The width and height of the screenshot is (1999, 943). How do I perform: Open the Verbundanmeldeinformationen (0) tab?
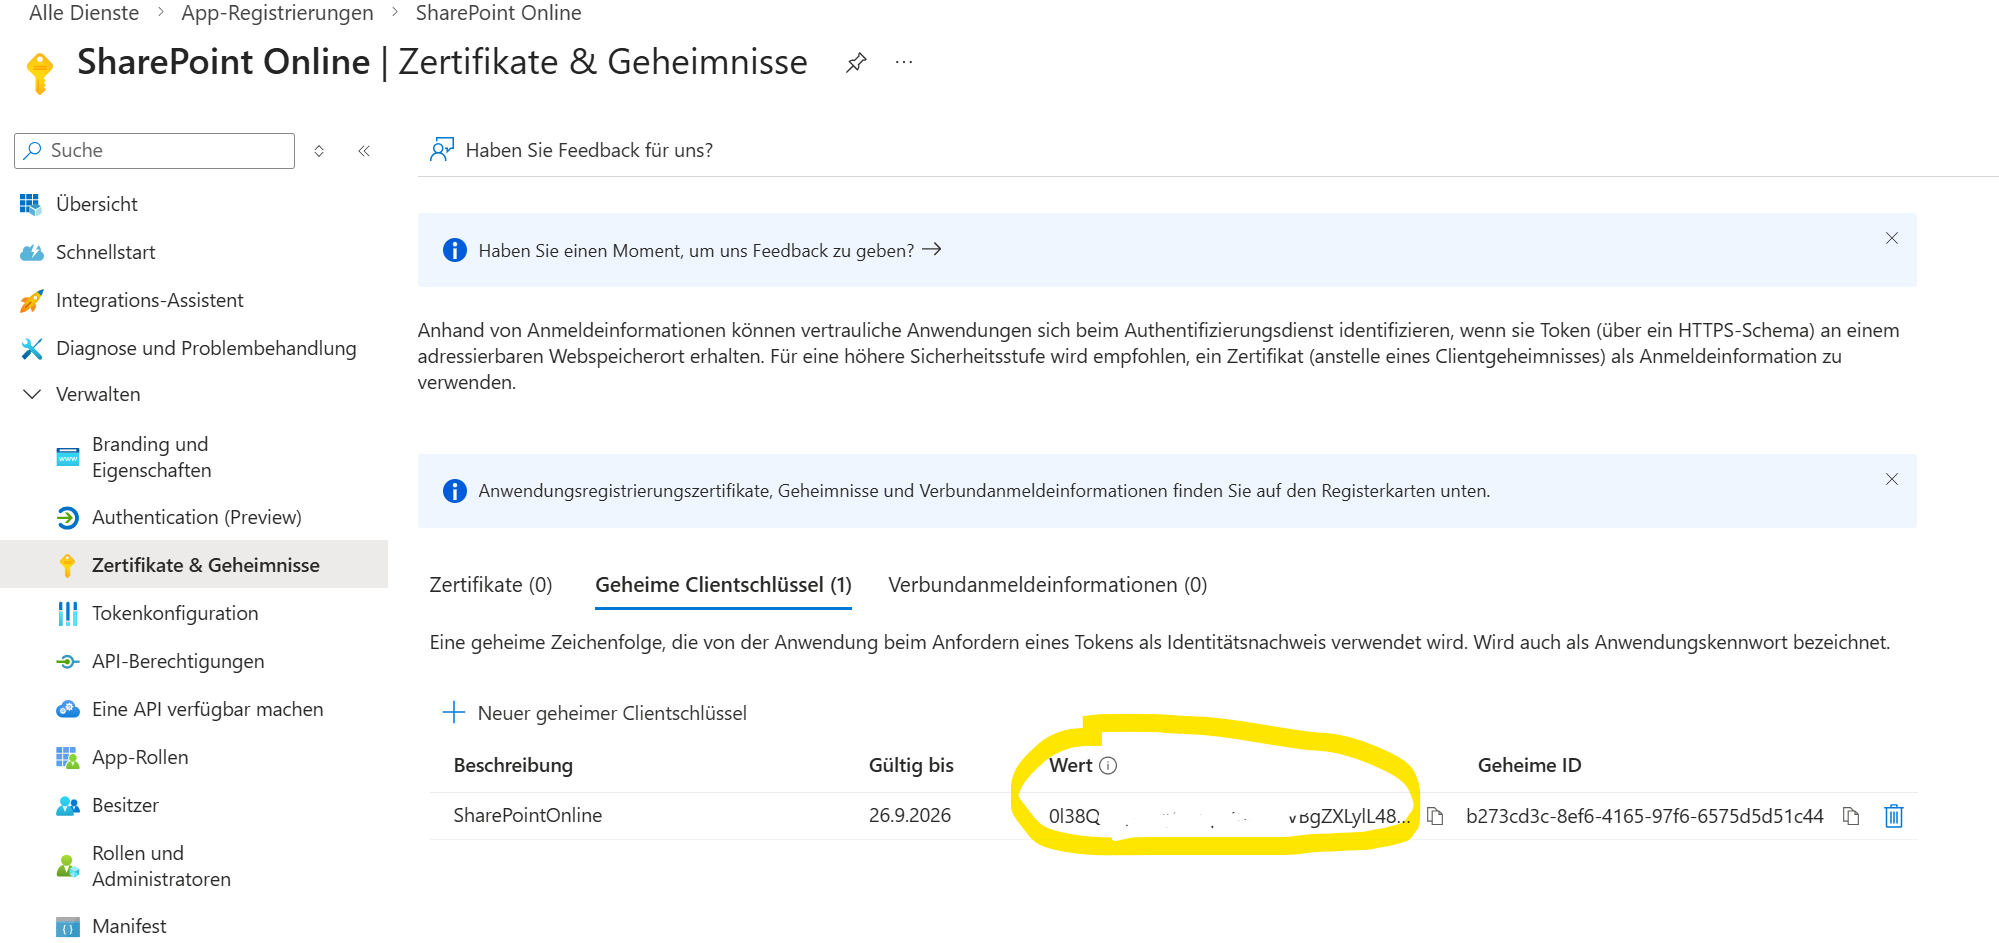(1047, 585)
